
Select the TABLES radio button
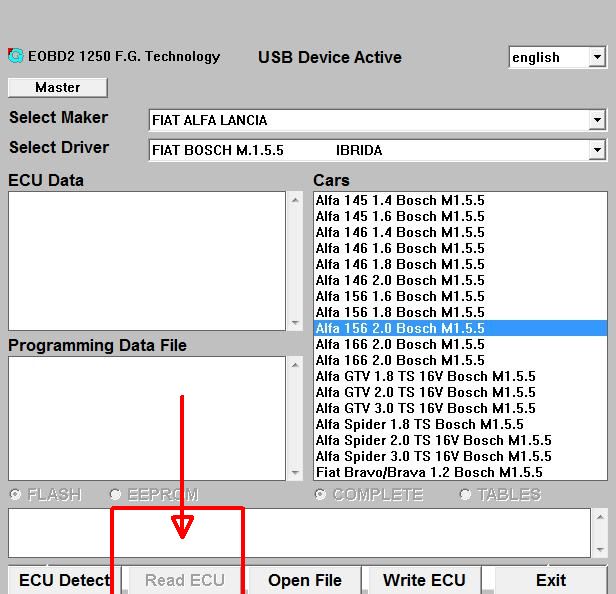(465, 494)
